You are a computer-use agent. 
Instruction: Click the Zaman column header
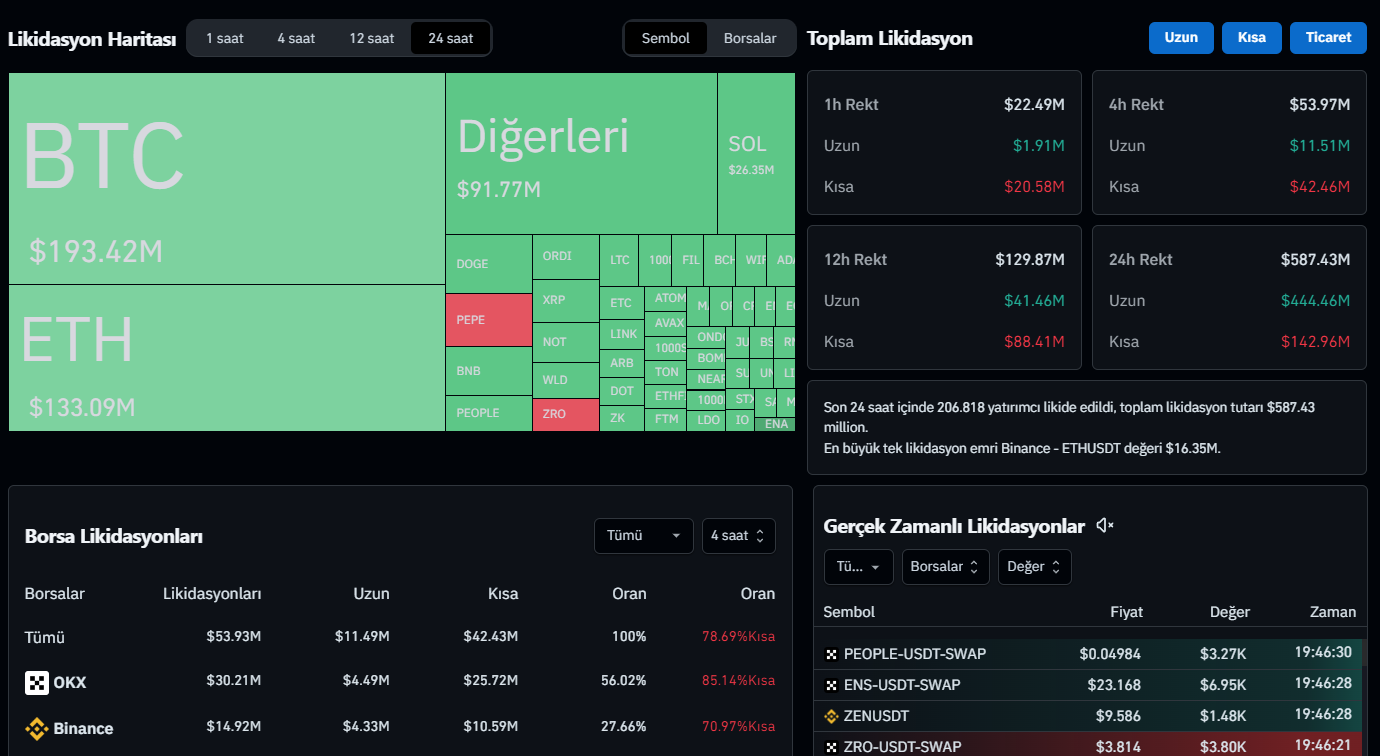coord(1333,612)
